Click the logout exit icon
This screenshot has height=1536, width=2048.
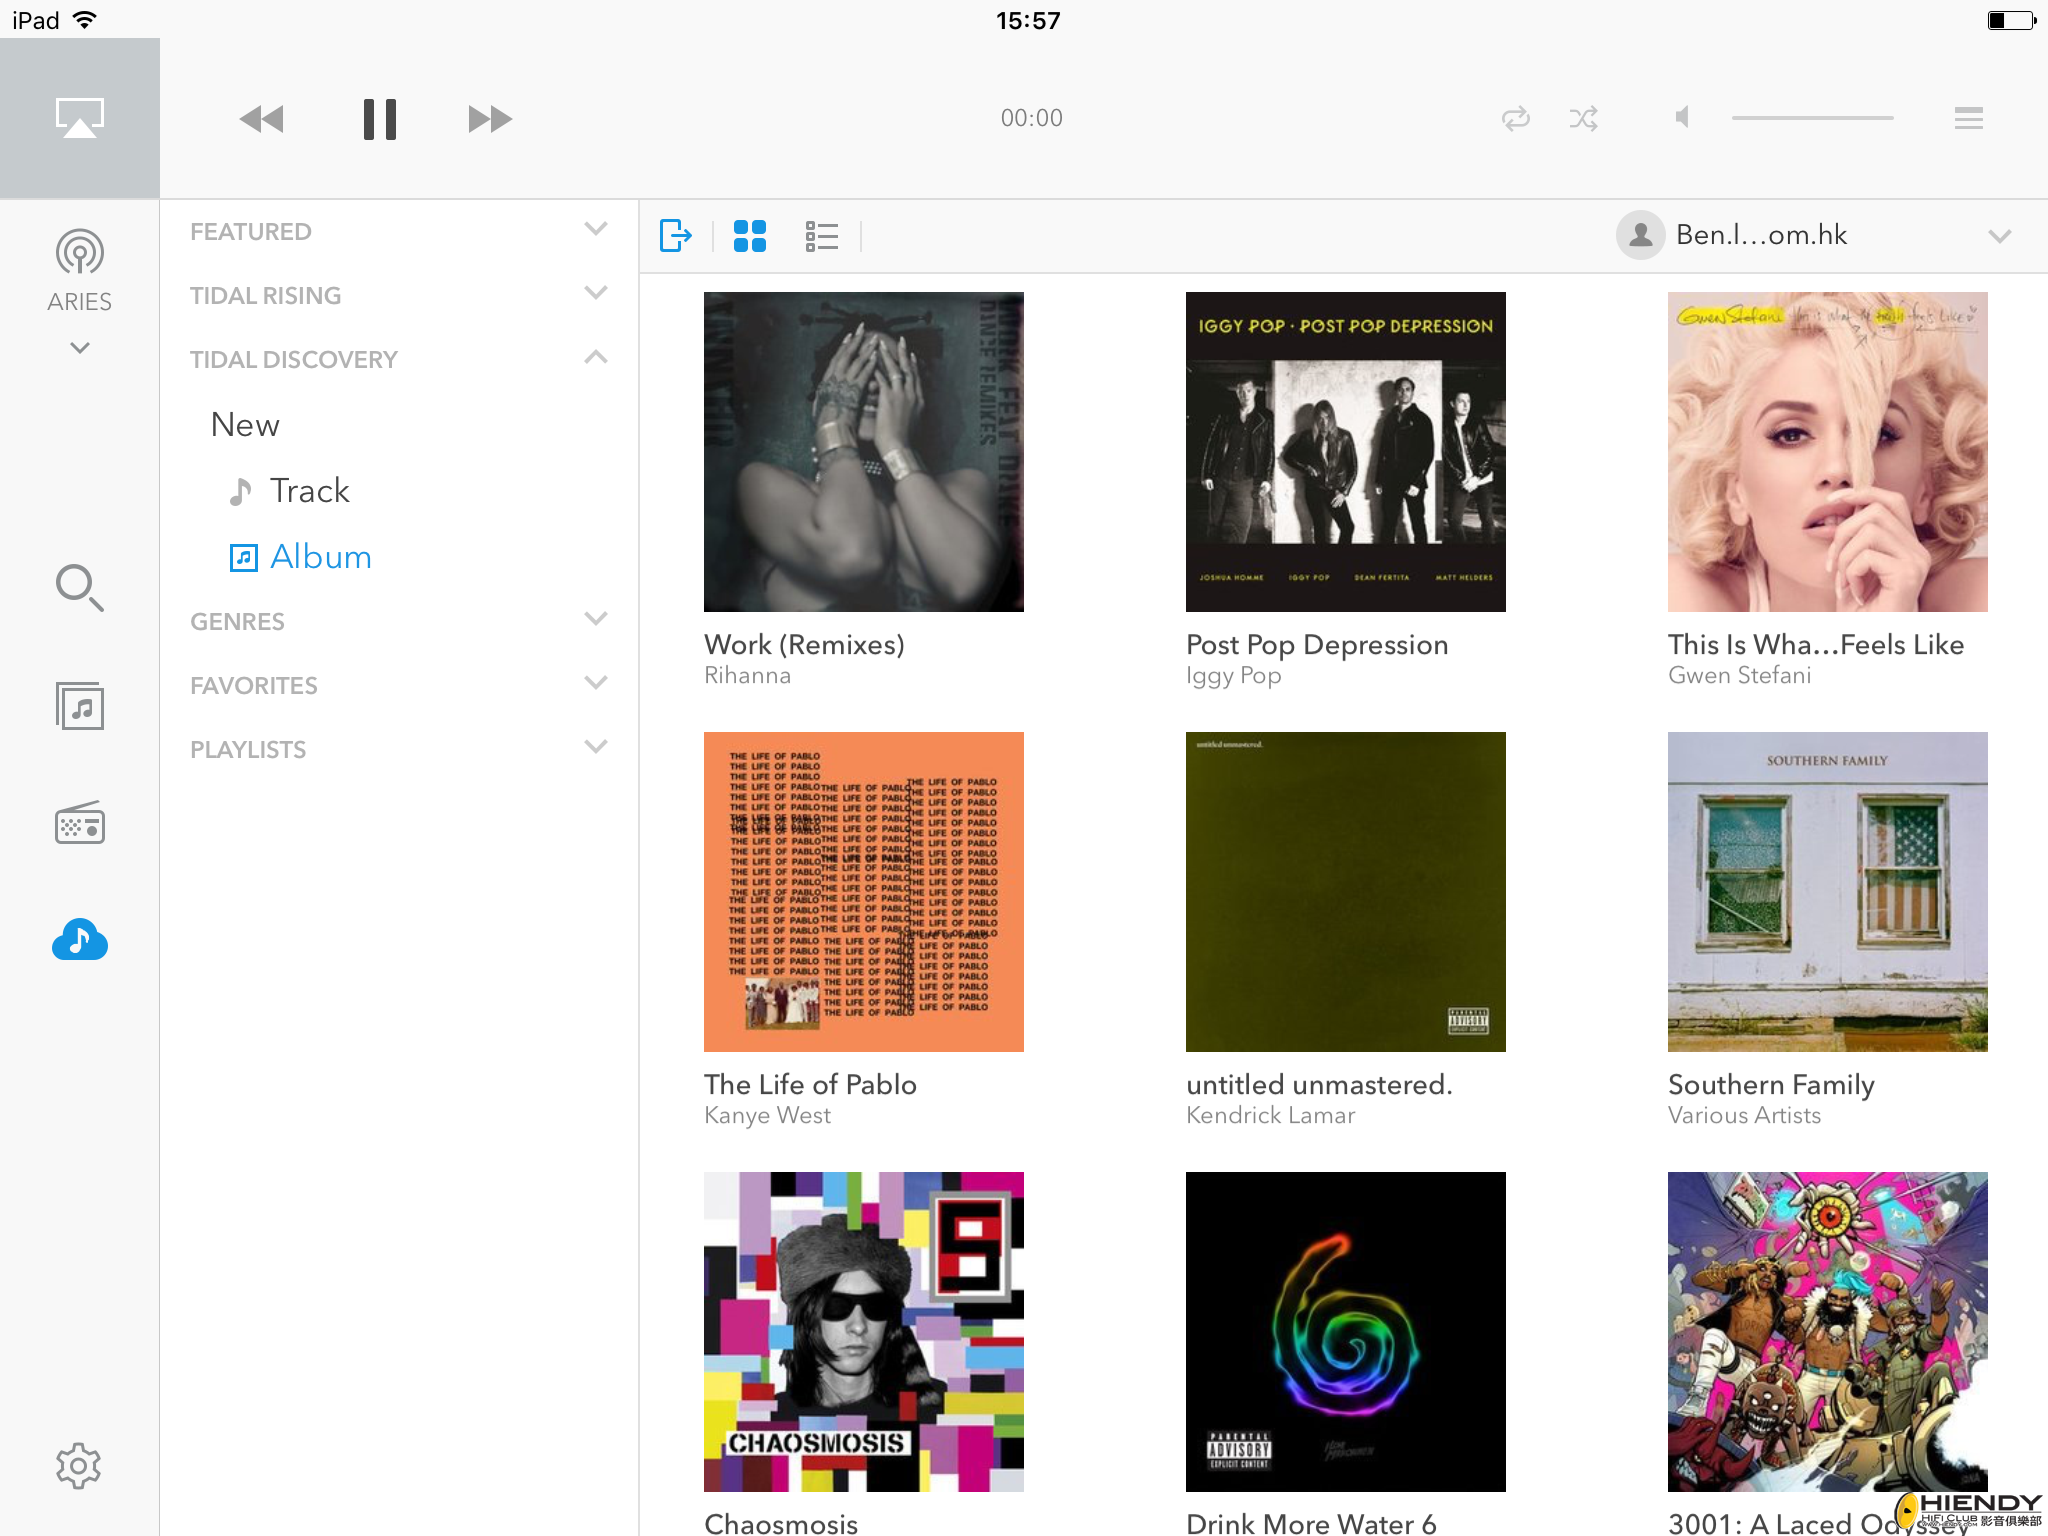pyautogui.click(x=676, y=236)
